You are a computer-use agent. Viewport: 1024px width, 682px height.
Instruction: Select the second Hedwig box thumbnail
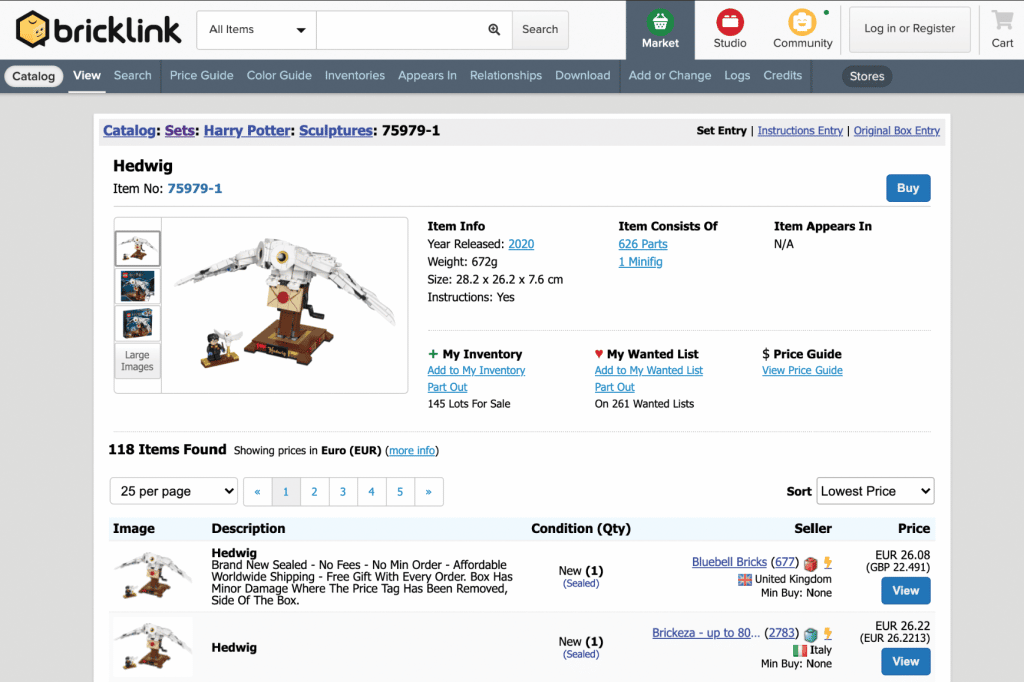coord(137,286)
